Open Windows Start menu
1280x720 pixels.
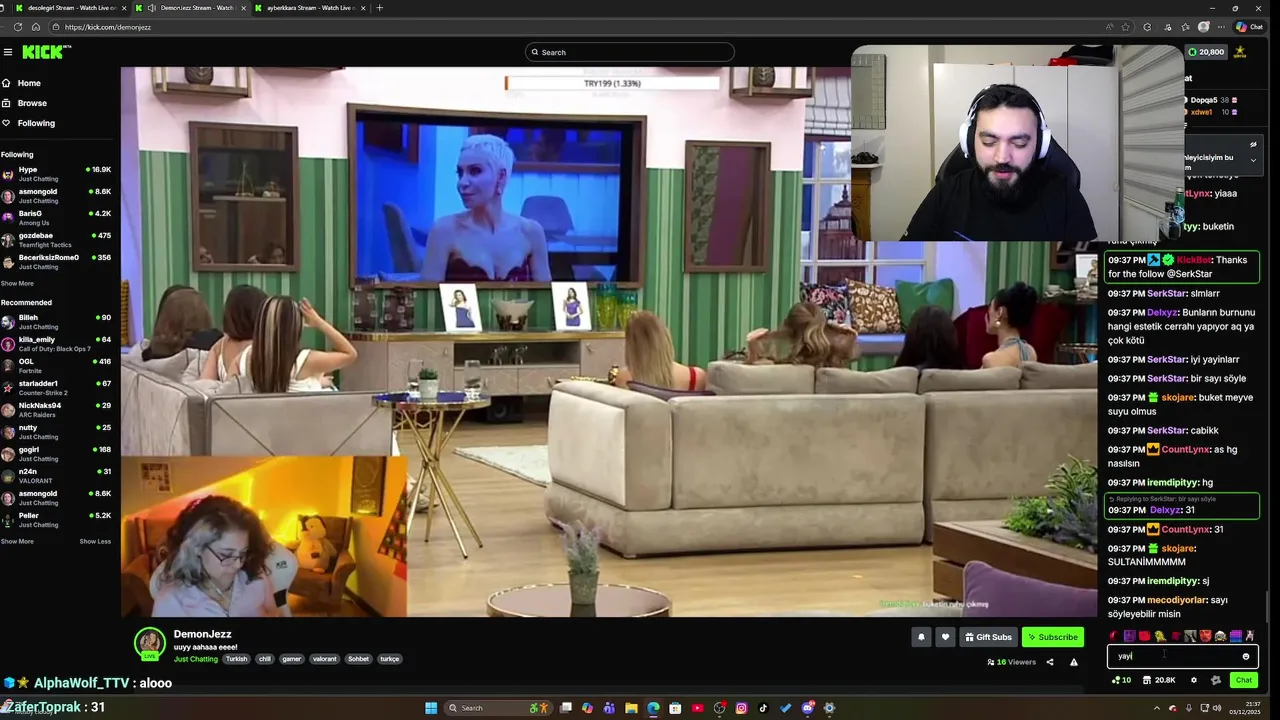coord(431,708)
